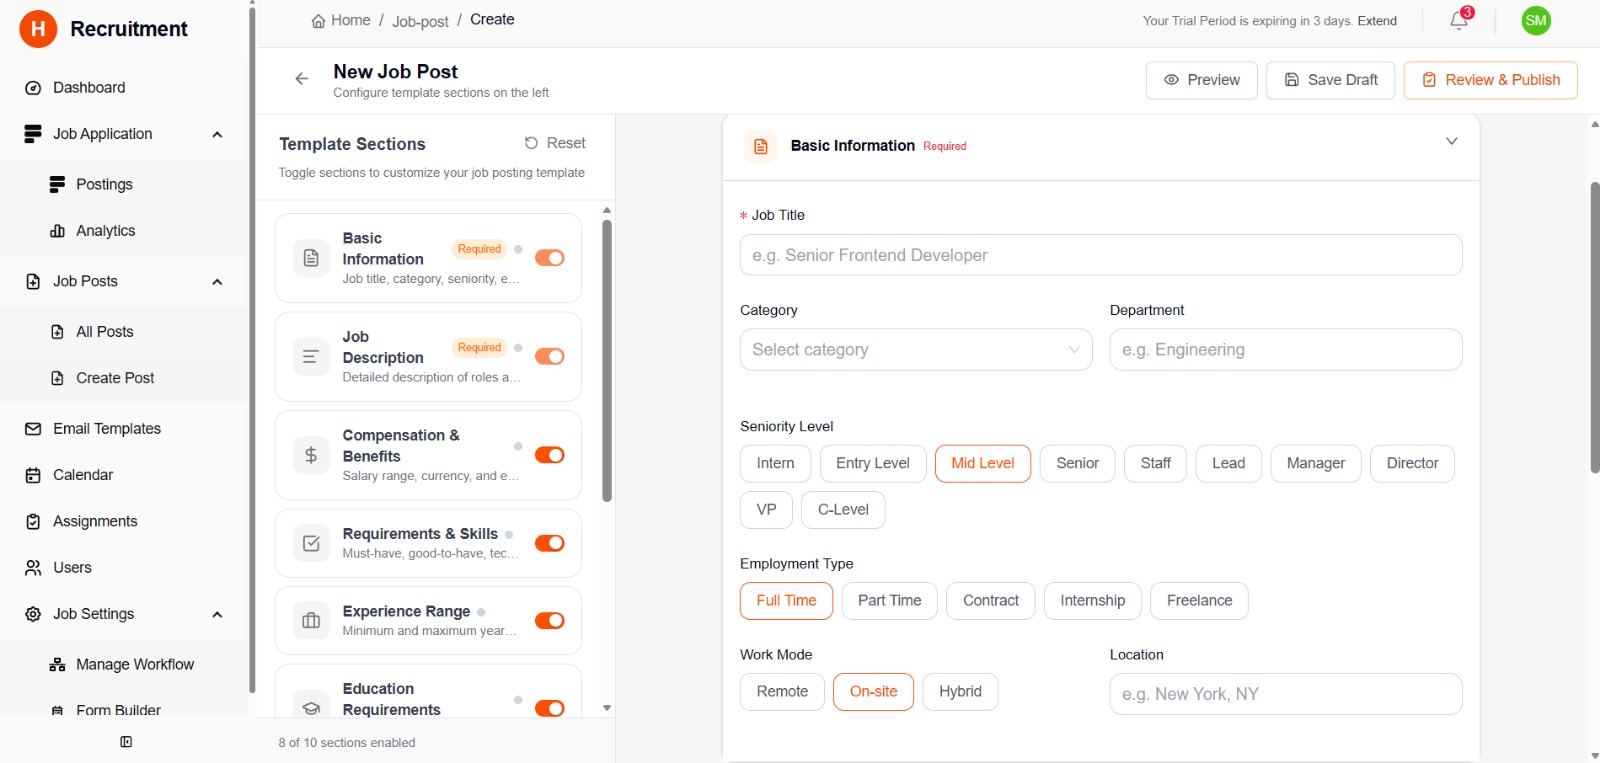Screen dimensions: 1600x763
Task: Open the Select category dropdown
Action: [x=915, y=350]
